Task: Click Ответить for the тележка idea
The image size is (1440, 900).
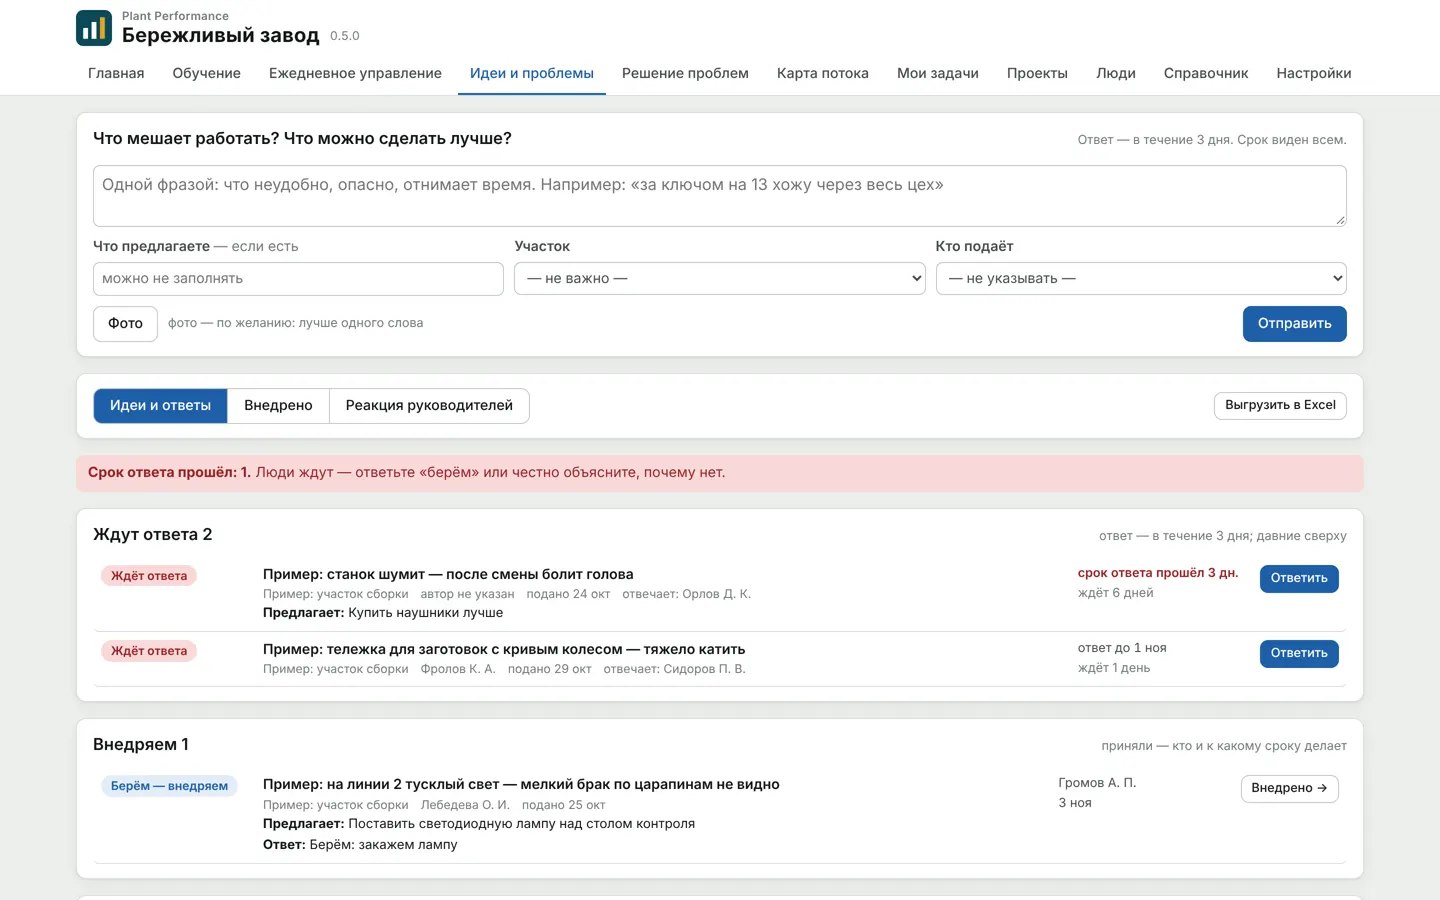Action: pyautogui.click(x=1299, y=653)
